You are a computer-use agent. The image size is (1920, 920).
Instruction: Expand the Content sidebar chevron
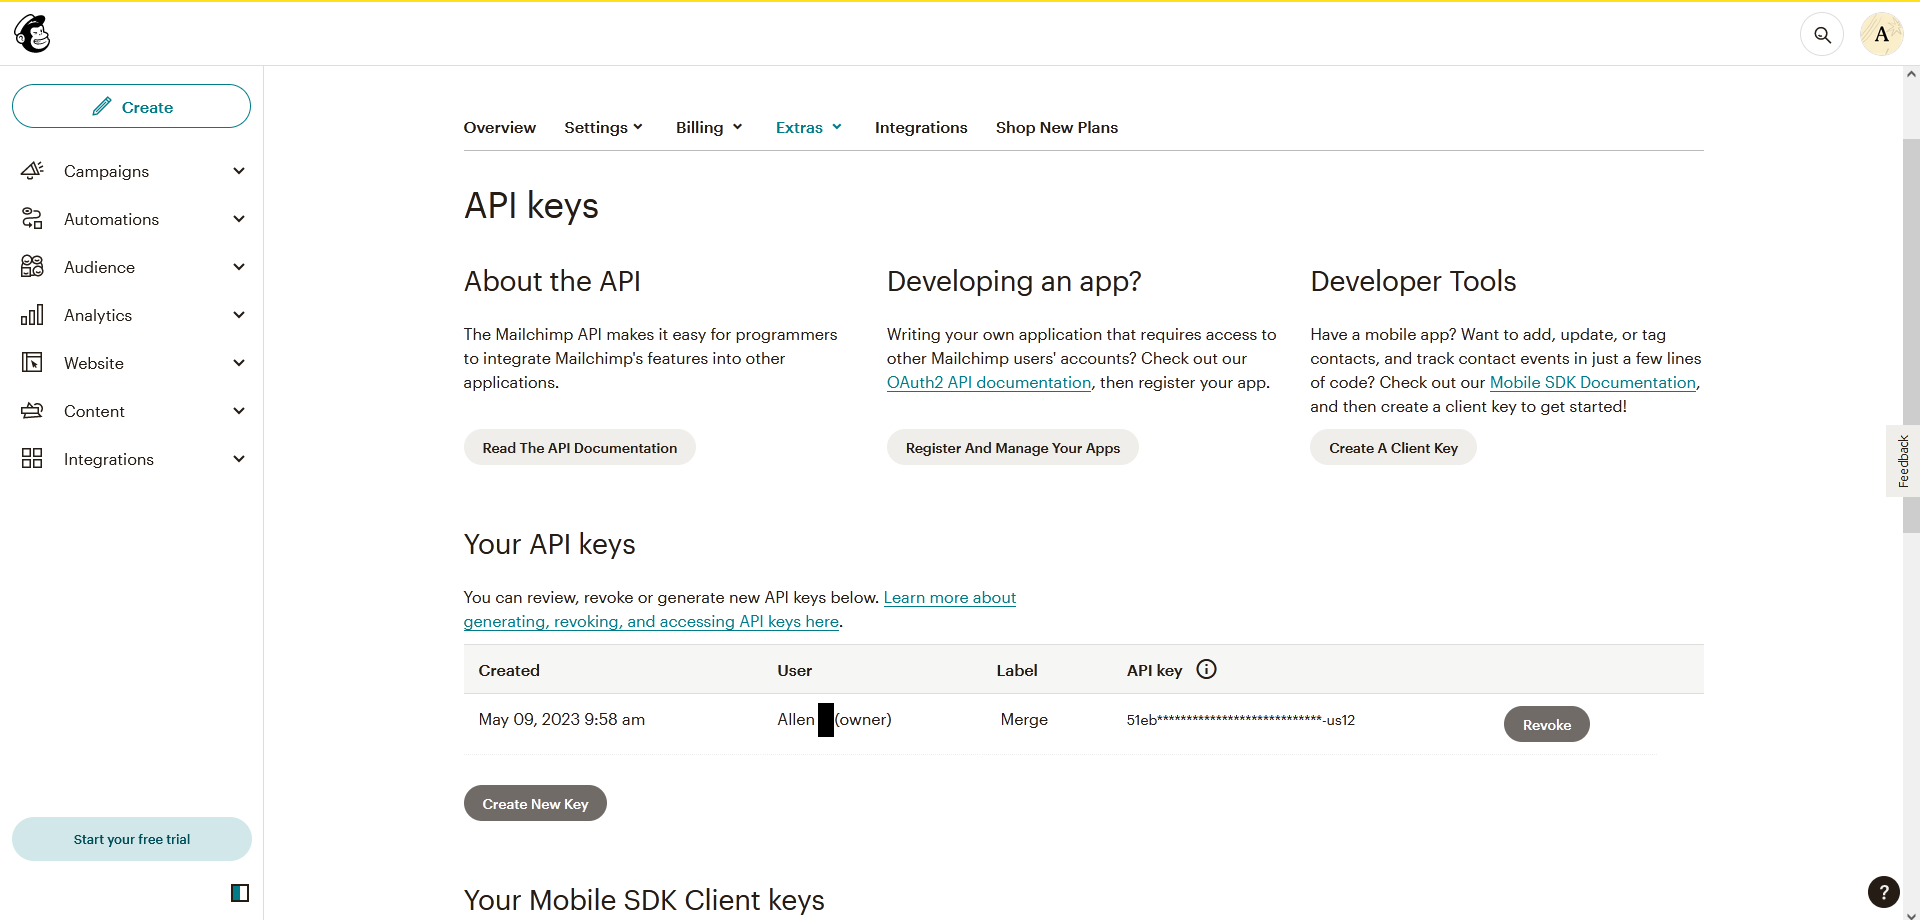click(x=239, y=411)
